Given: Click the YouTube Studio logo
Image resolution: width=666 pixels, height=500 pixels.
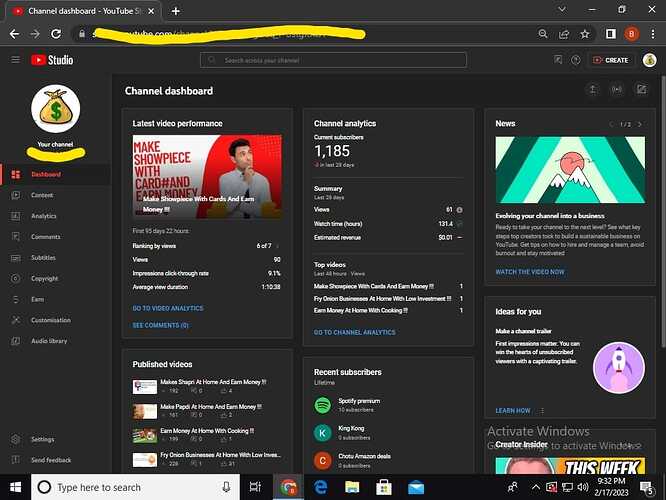Looking at the screenshot, I should (x=52, y=60).
